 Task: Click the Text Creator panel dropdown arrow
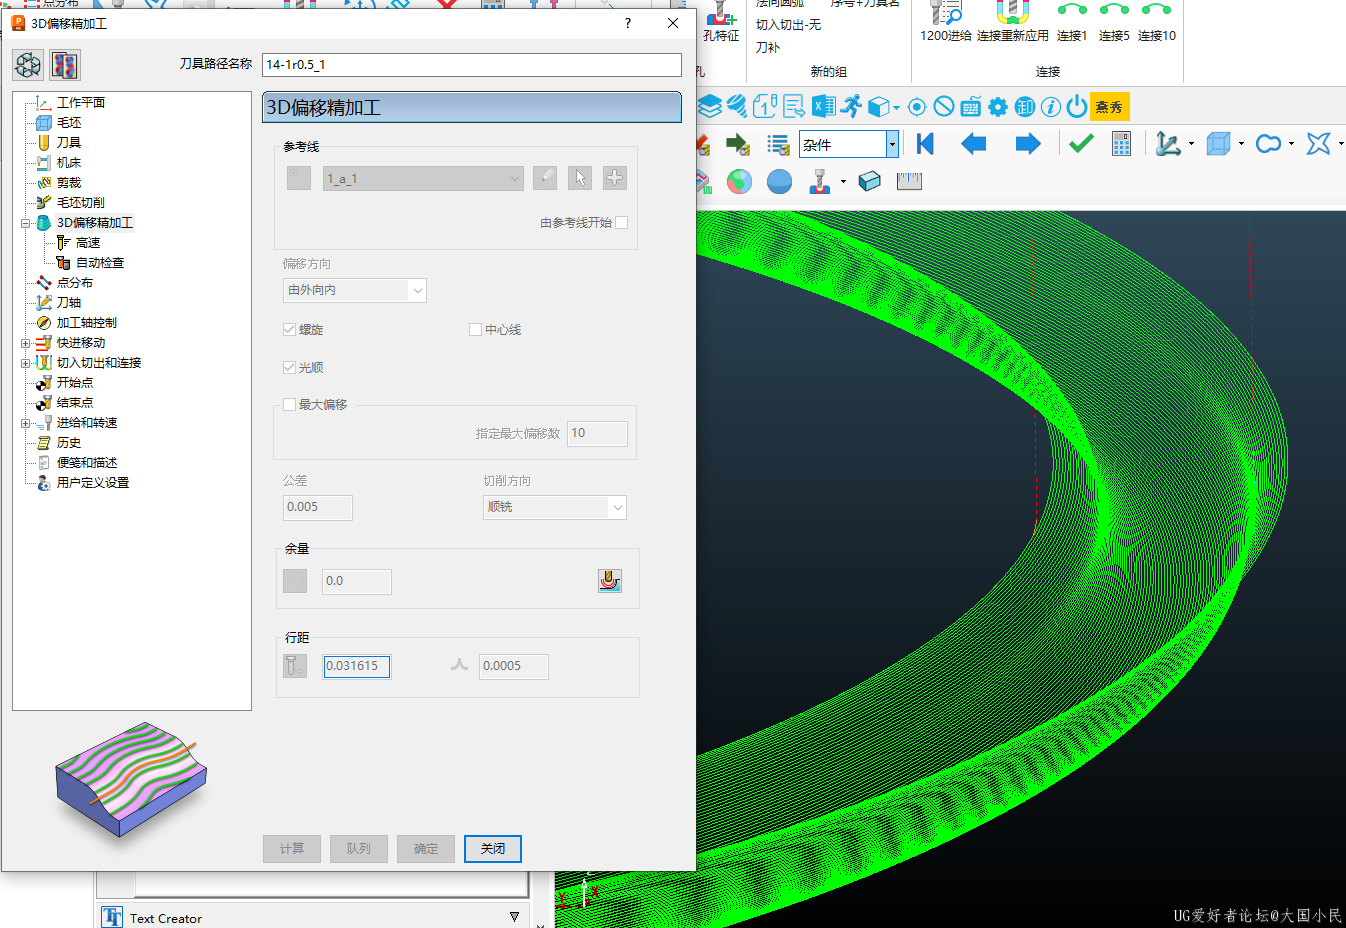pos(514,917)
